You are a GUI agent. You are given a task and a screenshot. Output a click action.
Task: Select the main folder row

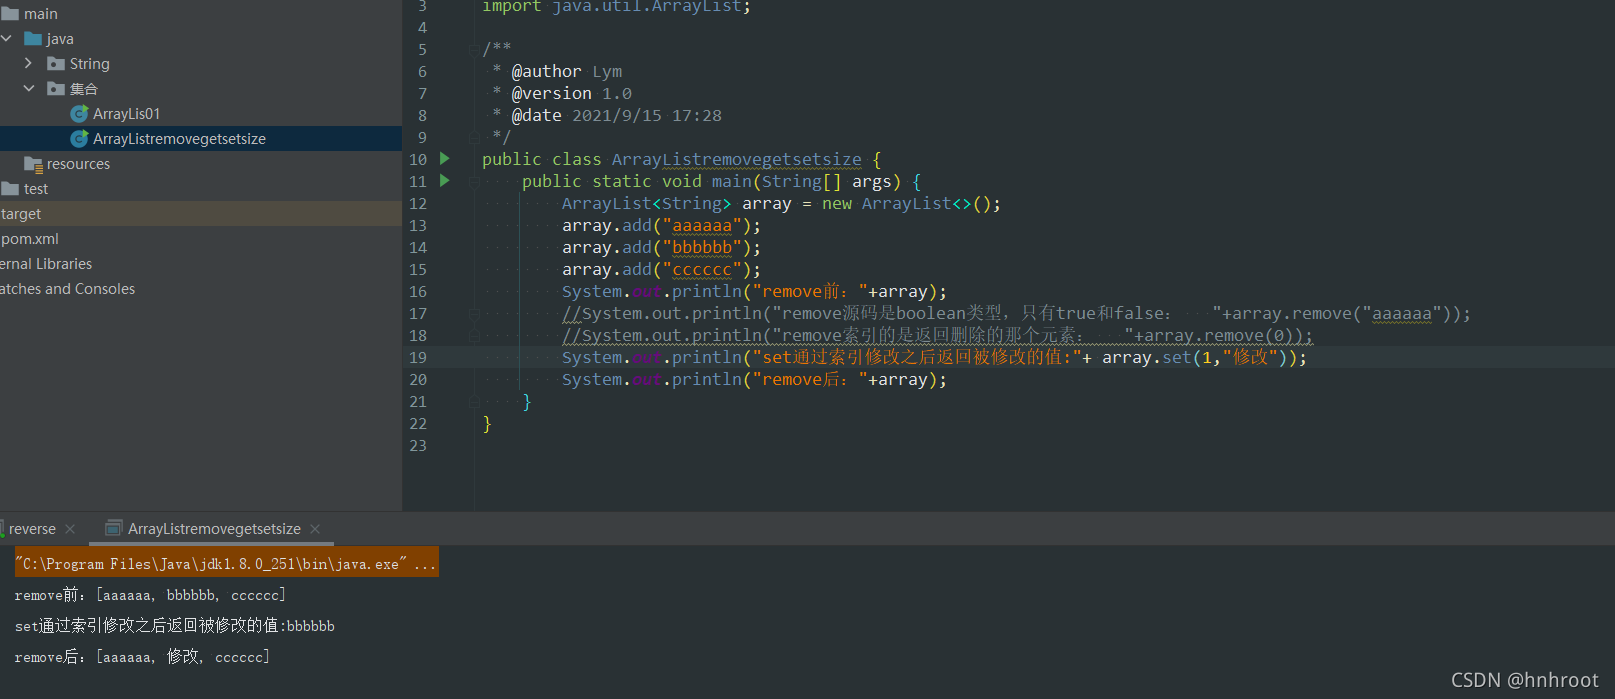pyautogui.click(x=201, y=14)
